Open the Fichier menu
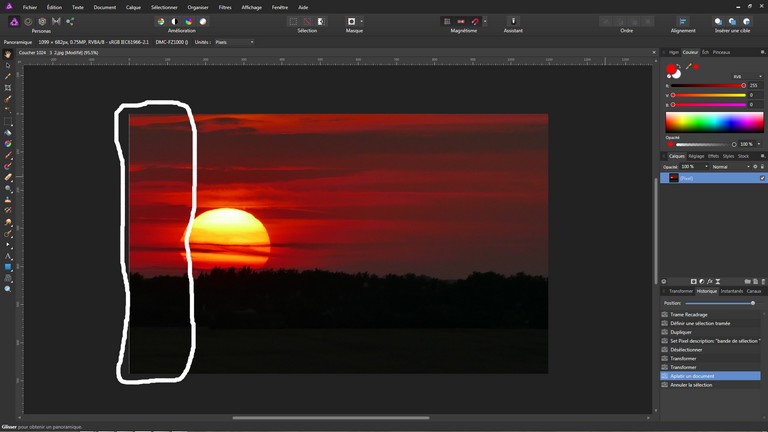 (x=30, y=7)
